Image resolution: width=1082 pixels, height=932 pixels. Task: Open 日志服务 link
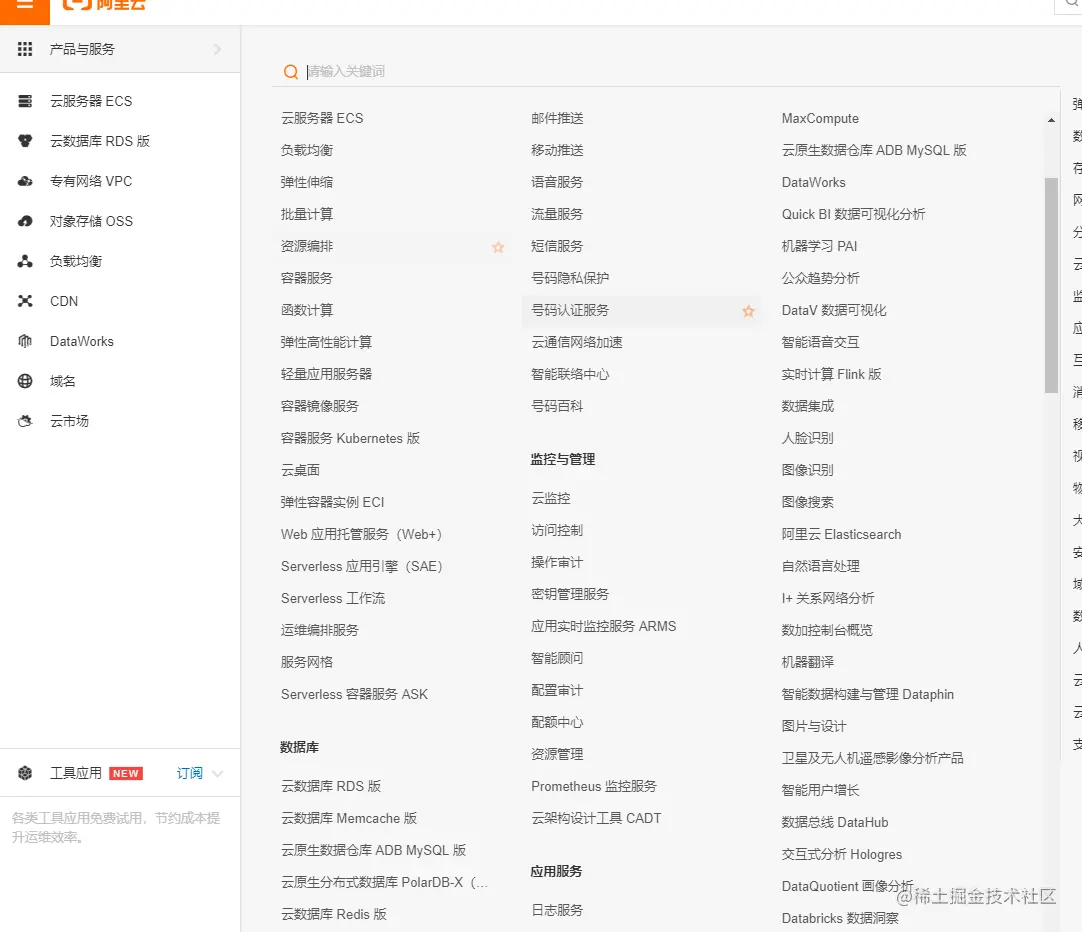(558, 910)
